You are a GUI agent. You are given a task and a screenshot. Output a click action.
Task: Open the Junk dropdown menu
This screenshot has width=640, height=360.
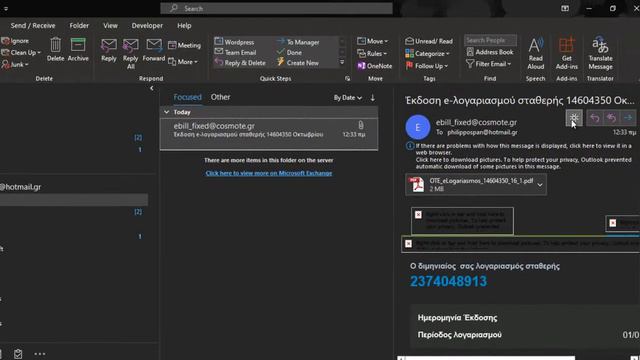[x=15, y=64]
